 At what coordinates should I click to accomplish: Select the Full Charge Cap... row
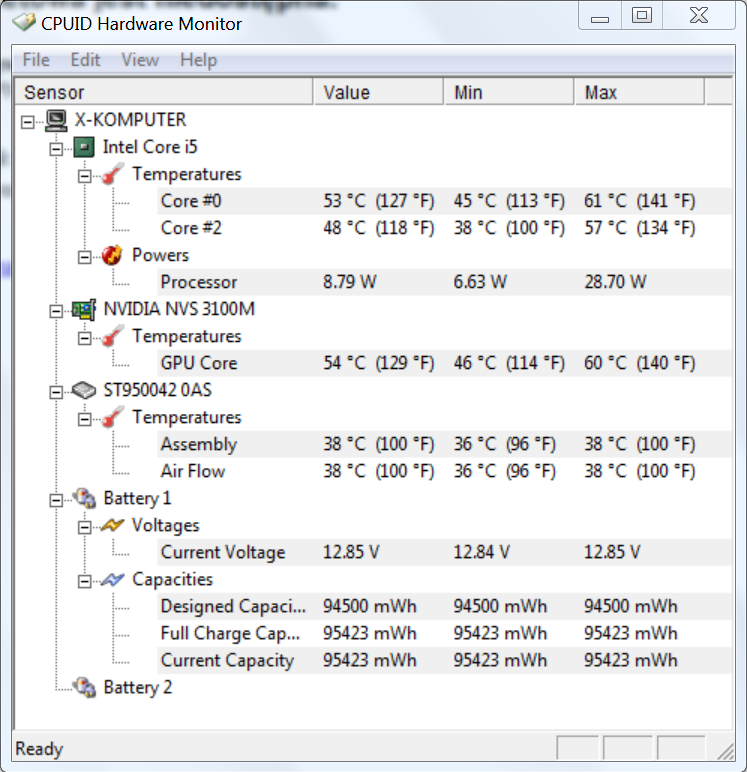444,634
